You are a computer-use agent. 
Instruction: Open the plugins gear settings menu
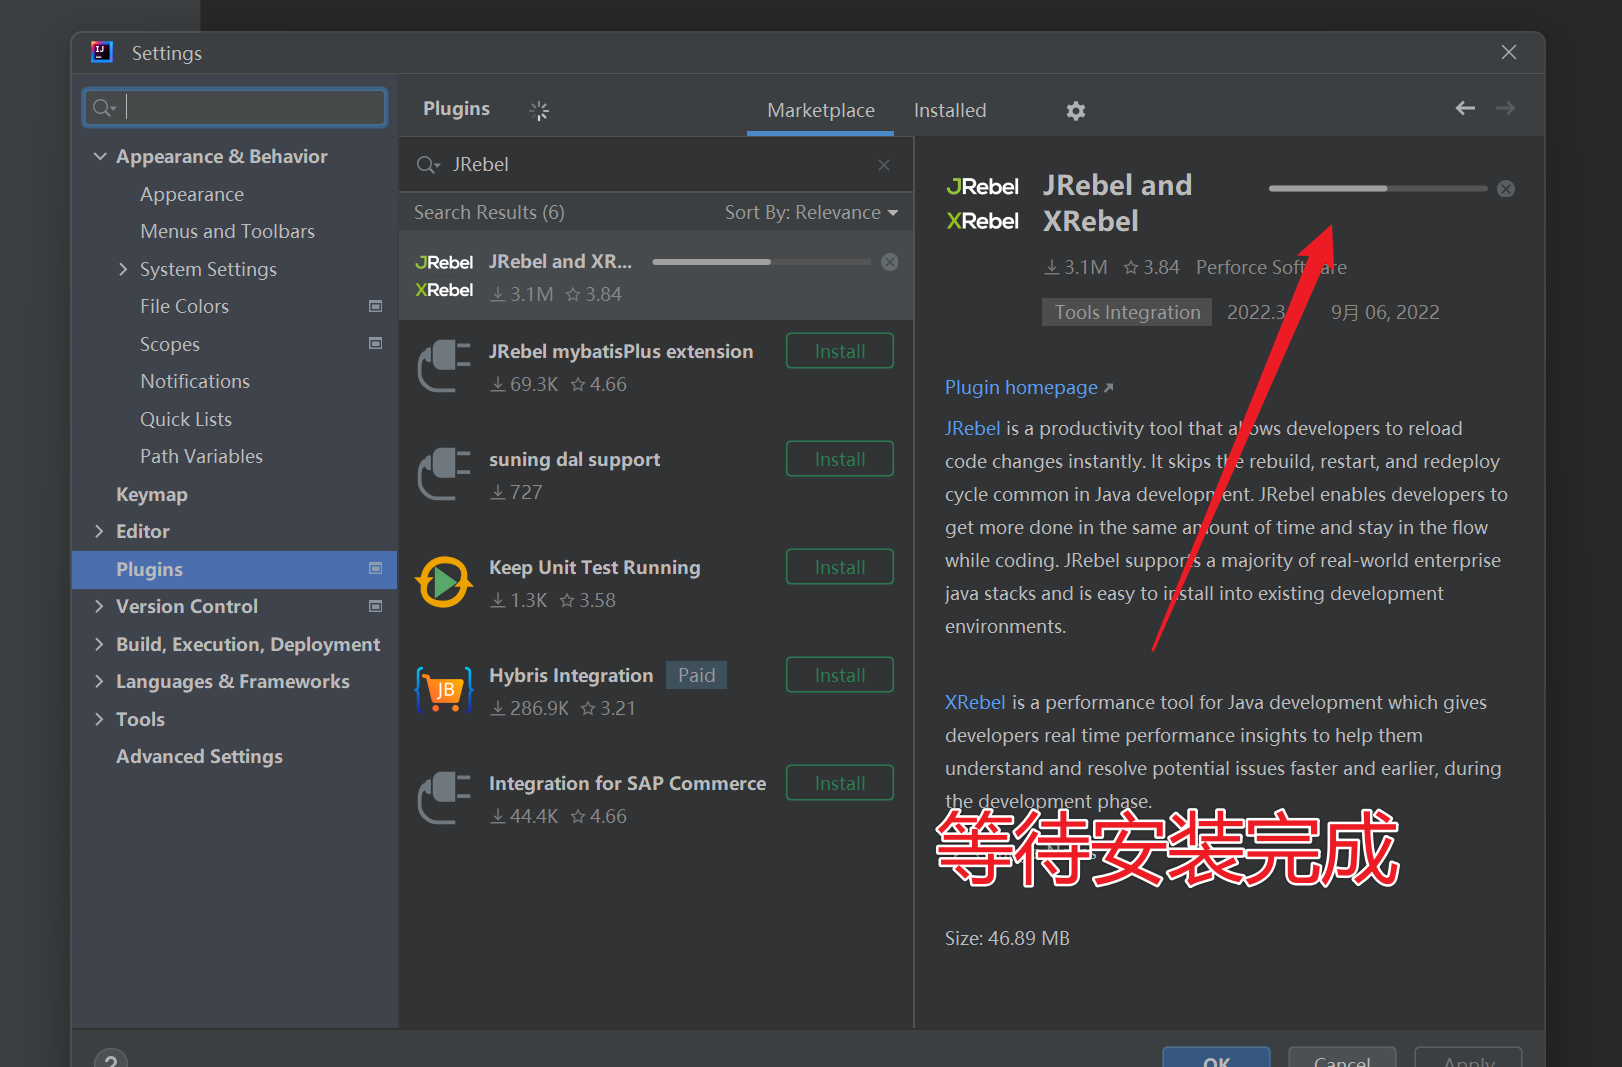[x=1075, y=111]
